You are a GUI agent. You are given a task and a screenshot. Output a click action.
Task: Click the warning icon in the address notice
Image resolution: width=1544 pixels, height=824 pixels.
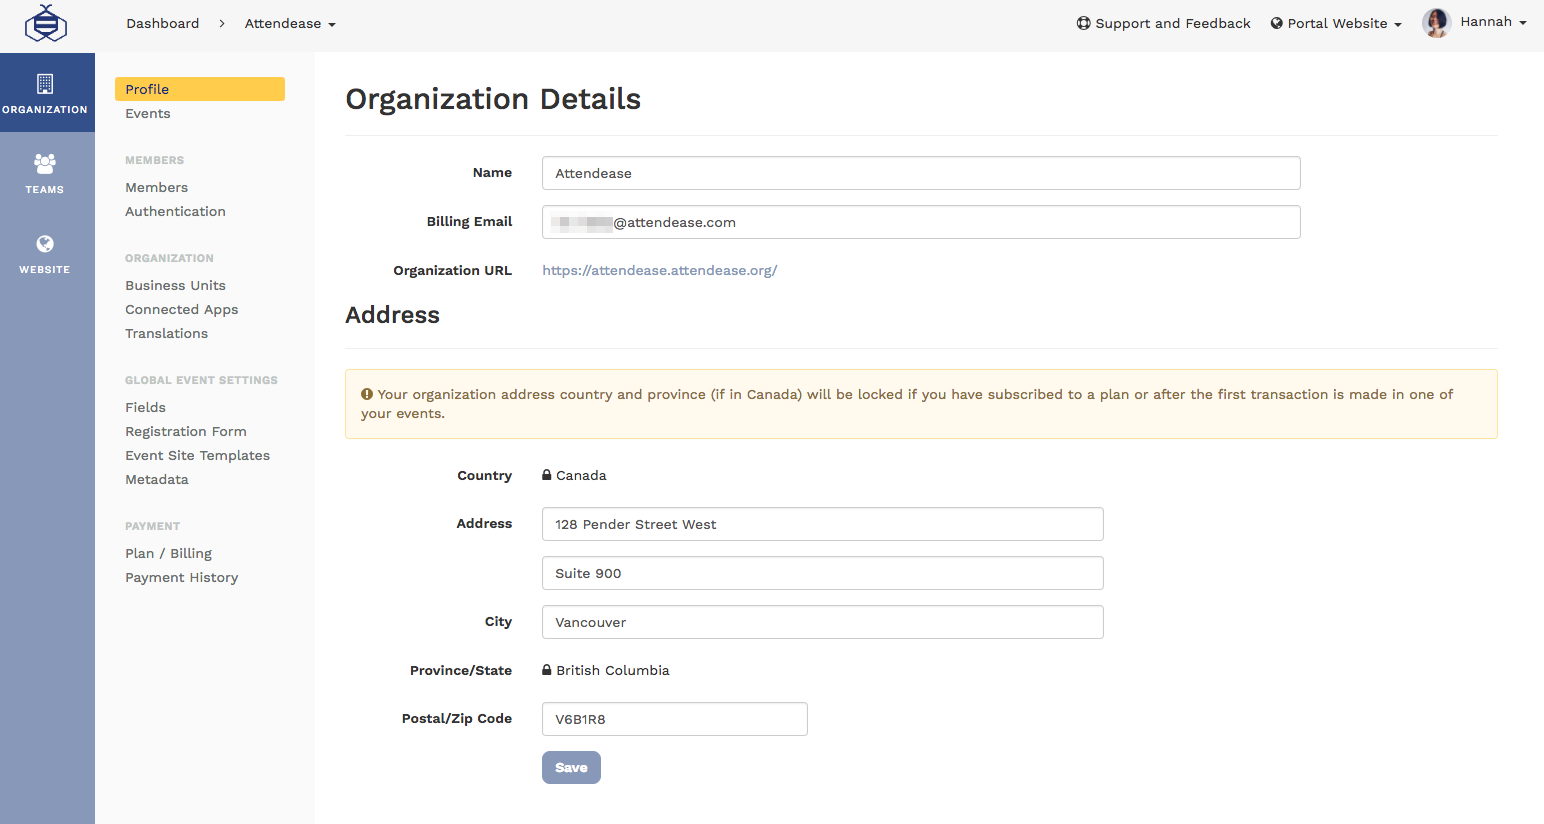[365, 394]
